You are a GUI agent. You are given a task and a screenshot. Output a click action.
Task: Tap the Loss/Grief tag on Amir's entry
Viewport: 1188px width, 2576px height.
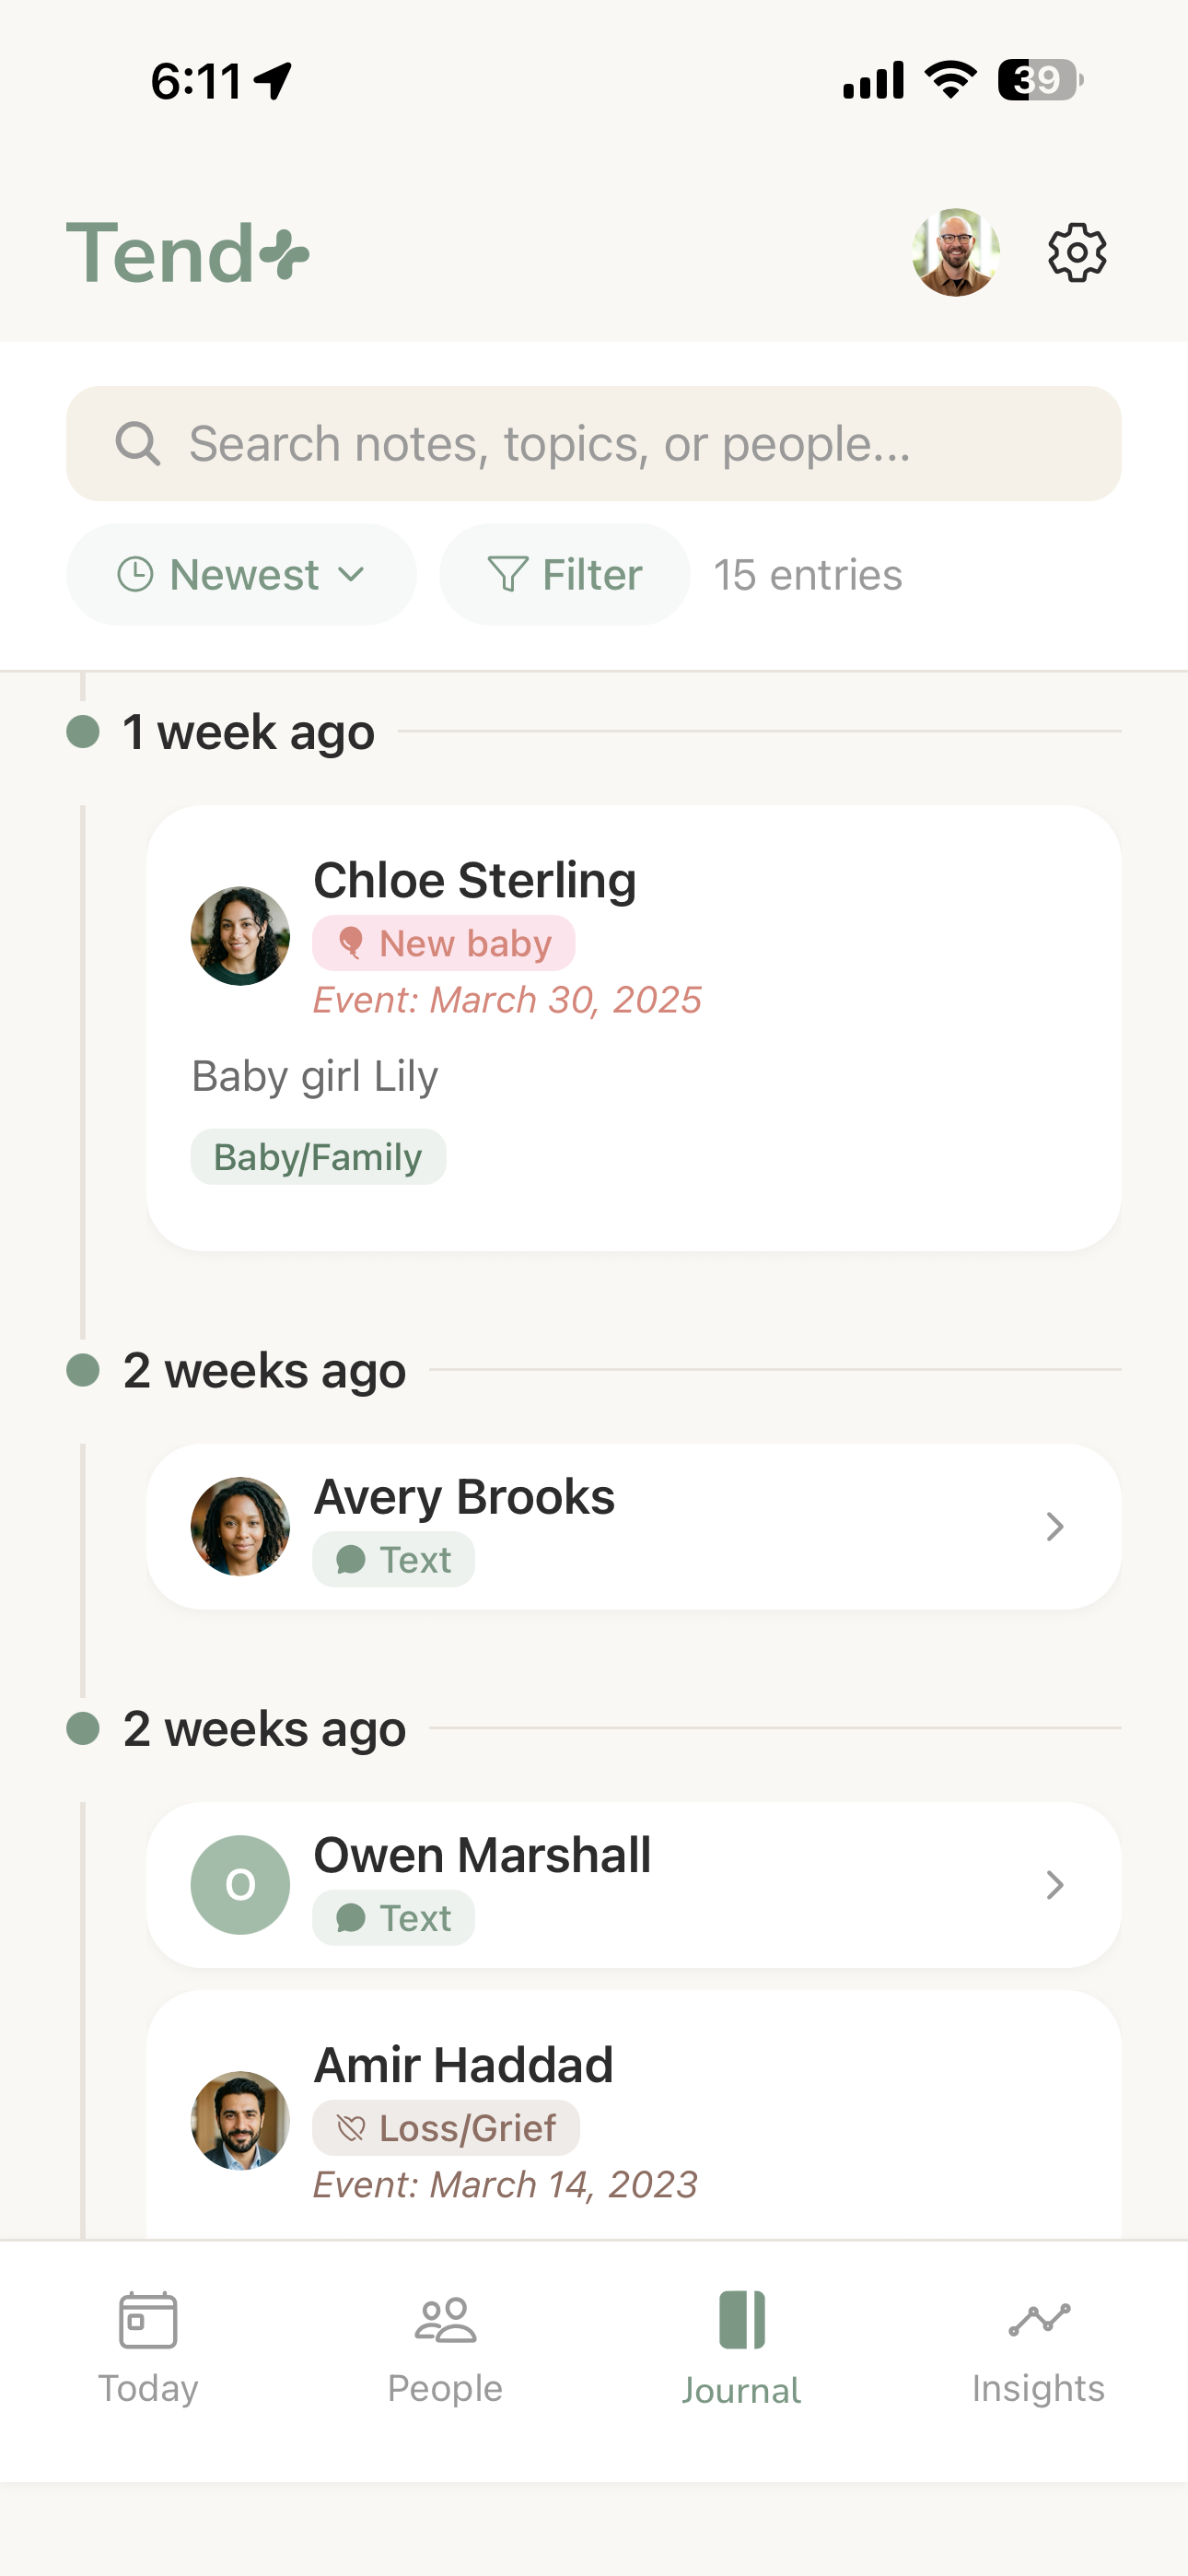(x=446, y=2128)
